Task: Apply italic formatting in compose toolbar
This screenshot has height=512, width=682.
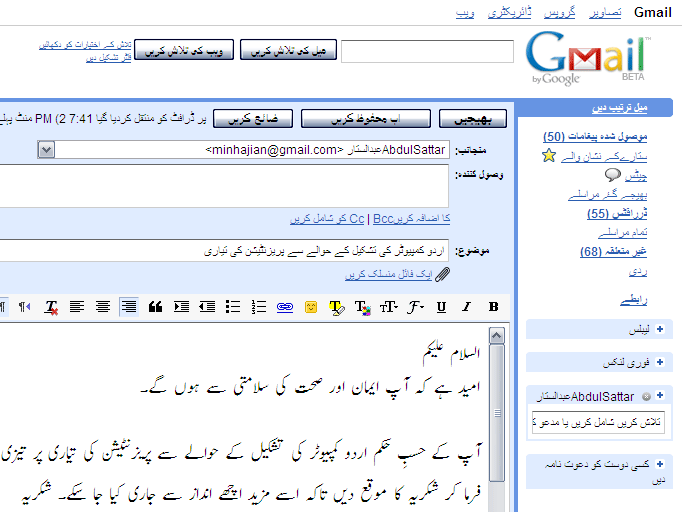Action: coord(467,307)
